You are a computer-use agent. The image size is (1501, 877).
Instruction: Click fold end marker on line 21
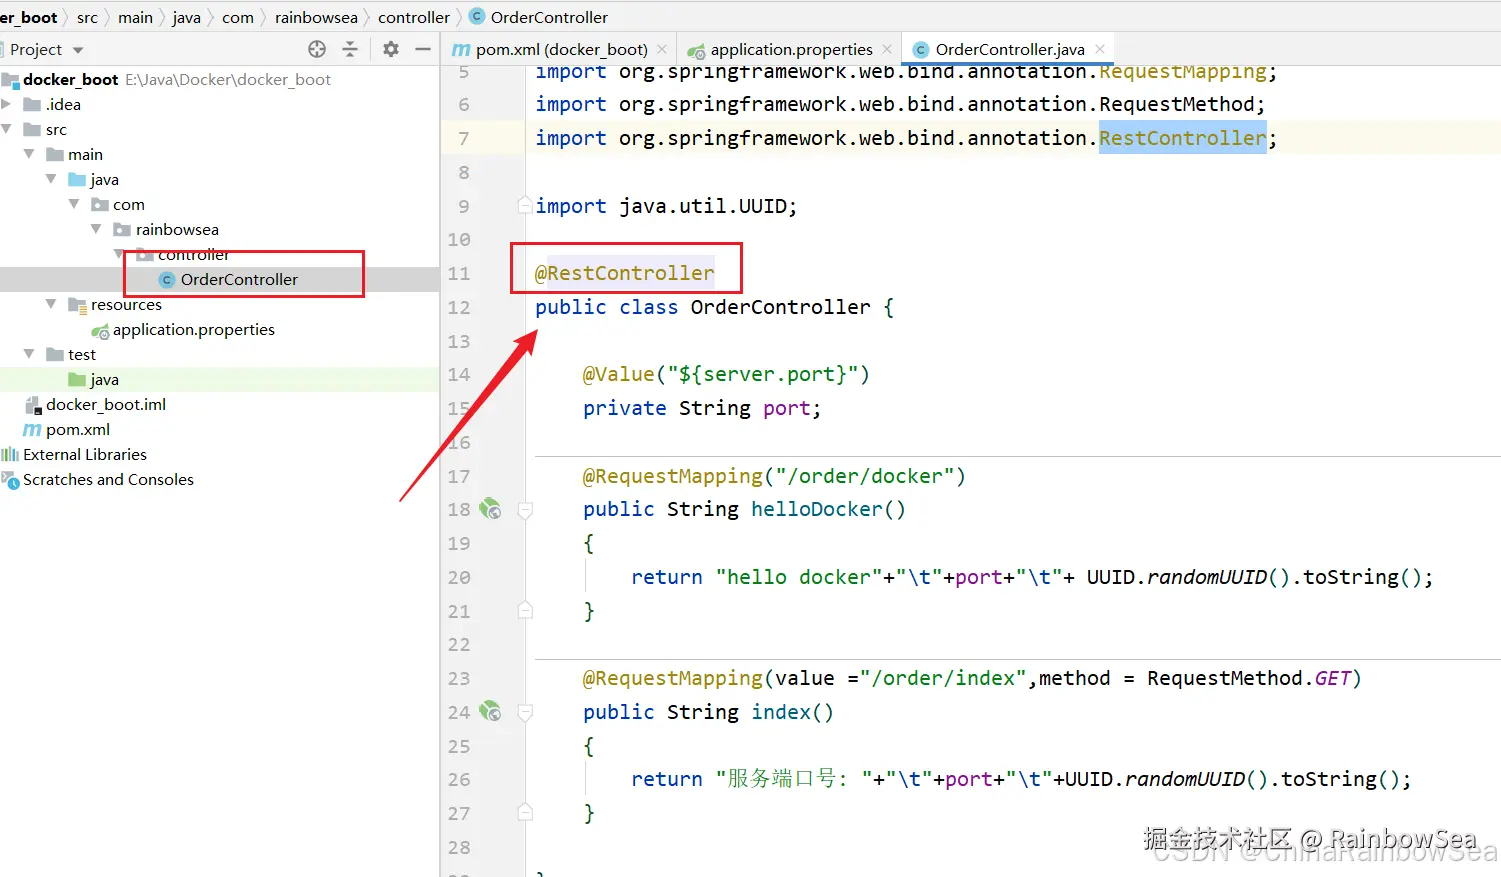525,610
